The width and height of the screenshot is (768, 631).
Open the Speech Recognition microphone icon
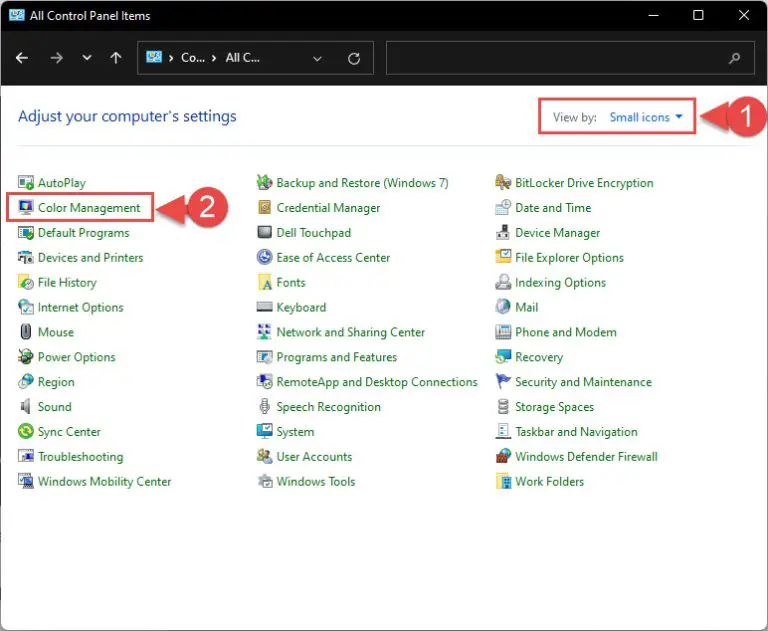(265, 407)
